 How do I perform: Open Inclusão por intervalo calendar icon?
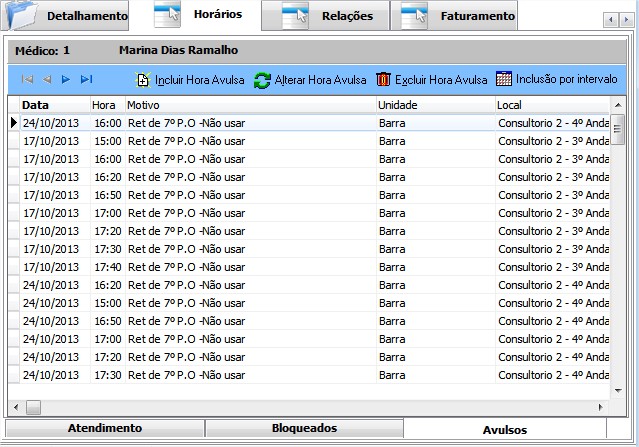coord(504,79)
